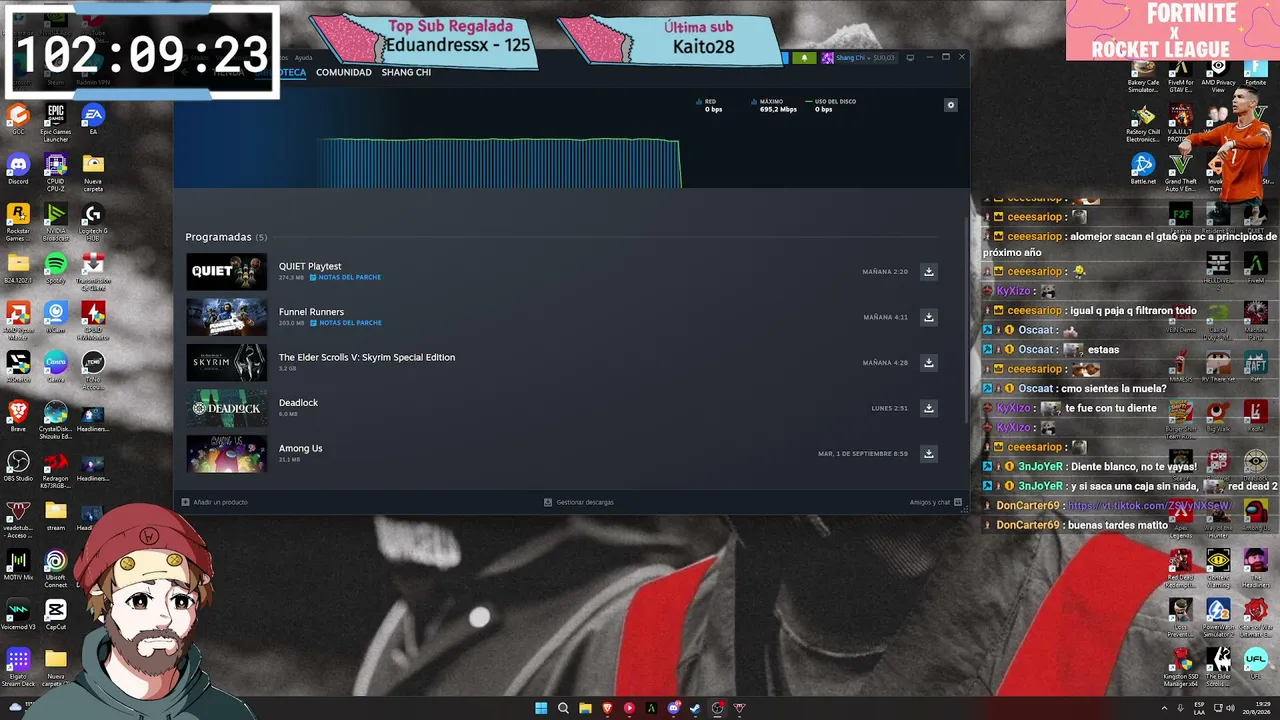Select the Deadlock thumbnail
Viewport: 1280px width, 720px height.
click(x=227, y=408)
